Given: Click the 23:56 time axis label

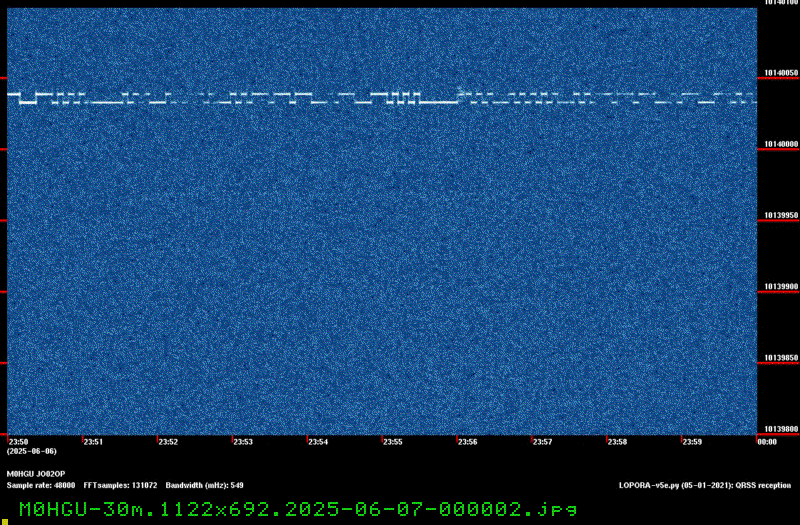Looking at the screenshot, I should [467, 442].
